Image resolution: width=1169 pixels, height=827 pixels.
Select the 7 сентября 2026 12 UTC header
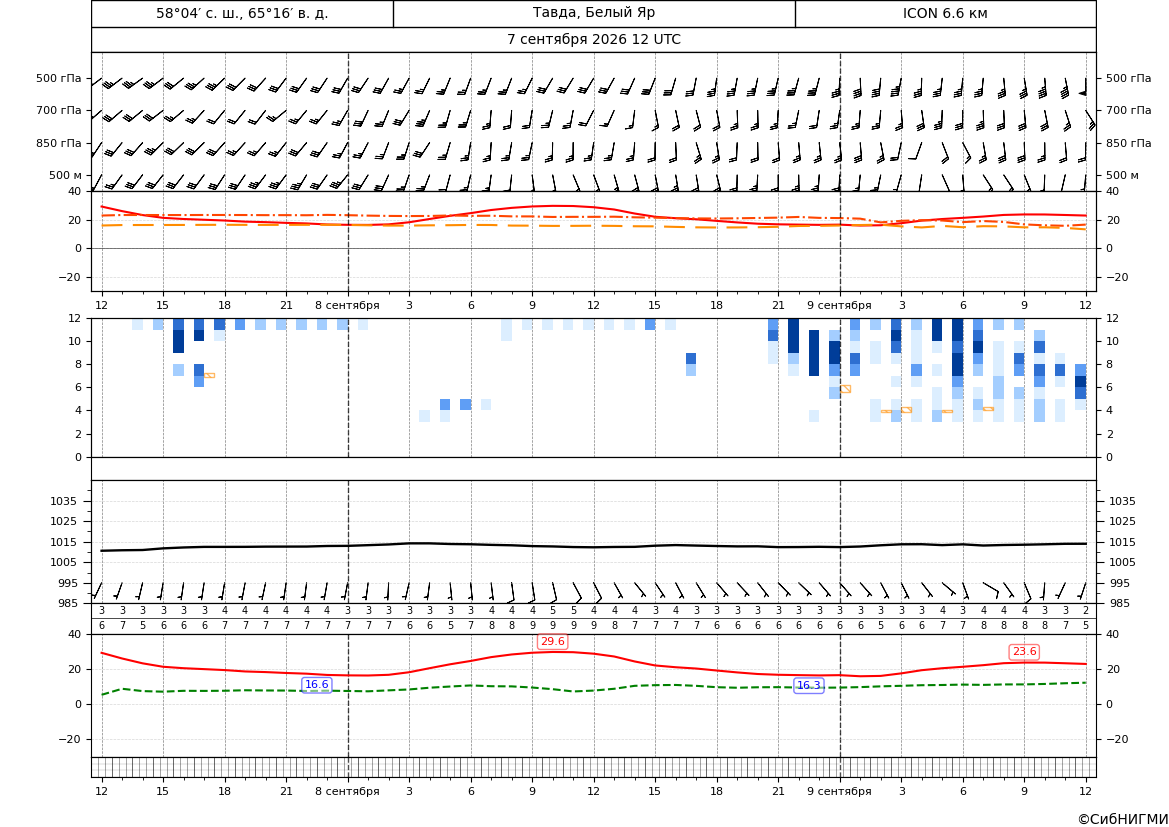(x=593, y=40)
